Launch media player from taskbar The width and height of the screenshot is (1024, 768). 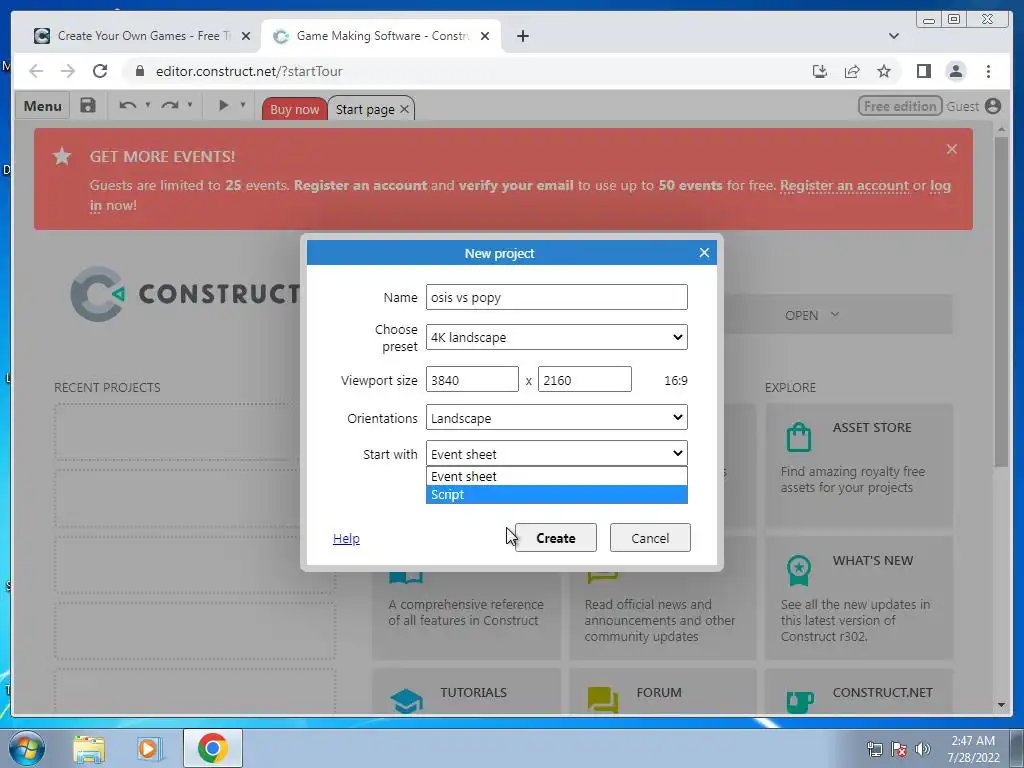(x=149, y=748)
